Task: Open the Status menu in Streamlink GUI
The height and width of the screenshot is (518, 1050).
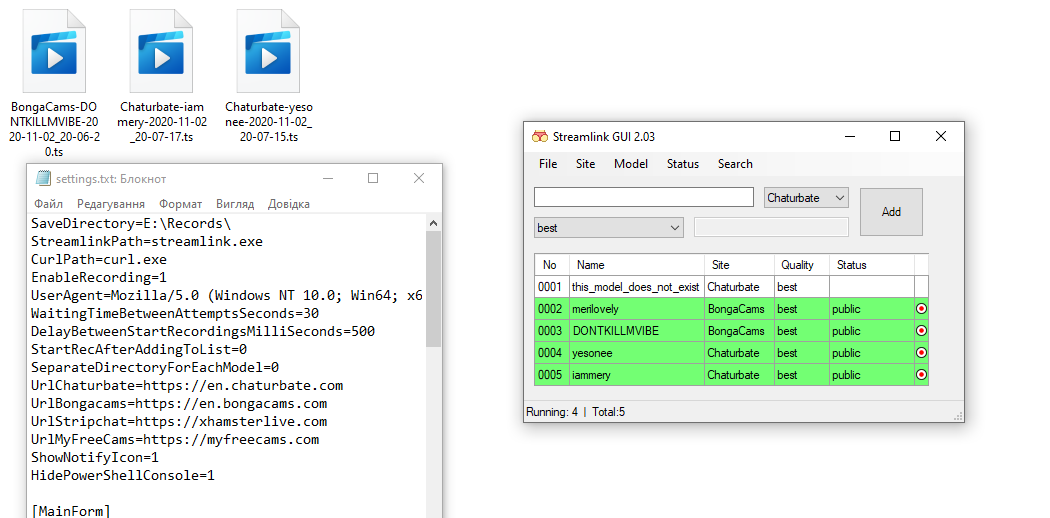Action: pos(683,164)
